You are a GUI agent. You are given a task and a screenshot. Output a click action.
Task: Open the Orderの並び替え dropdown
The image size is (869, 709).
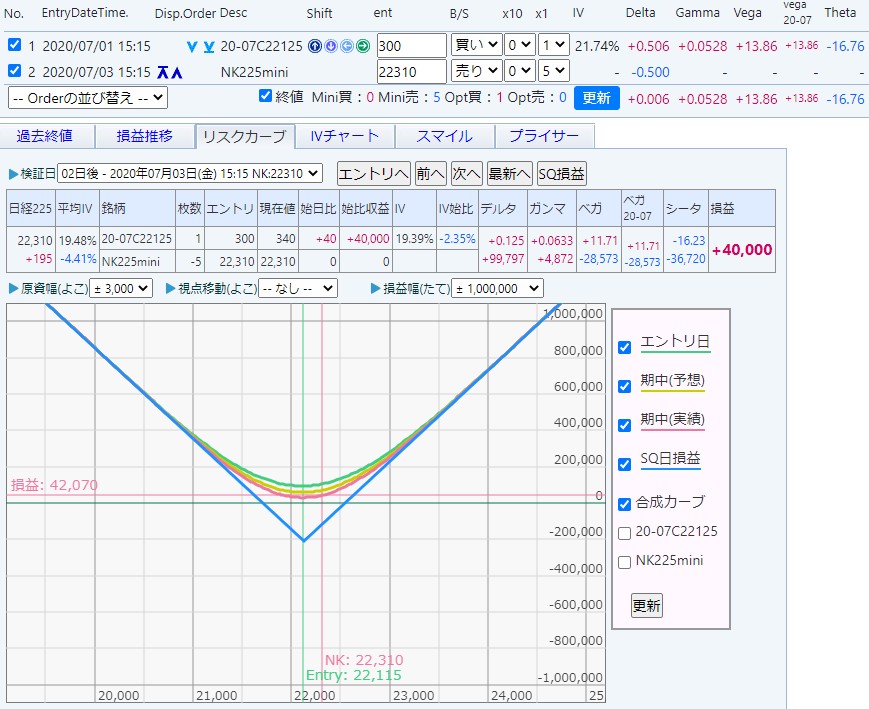pos(88,98)
